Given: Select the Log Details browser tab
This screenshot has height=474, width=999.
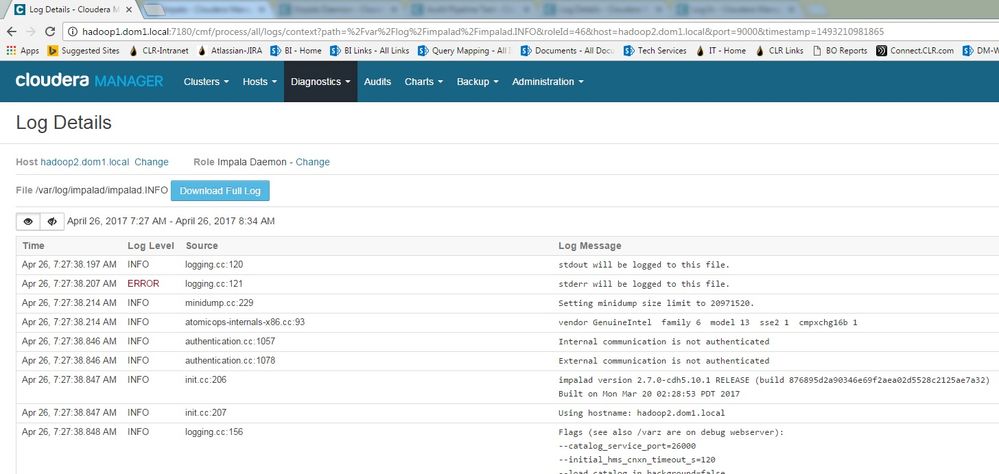Looking at the screenshot, I should 72,10.
